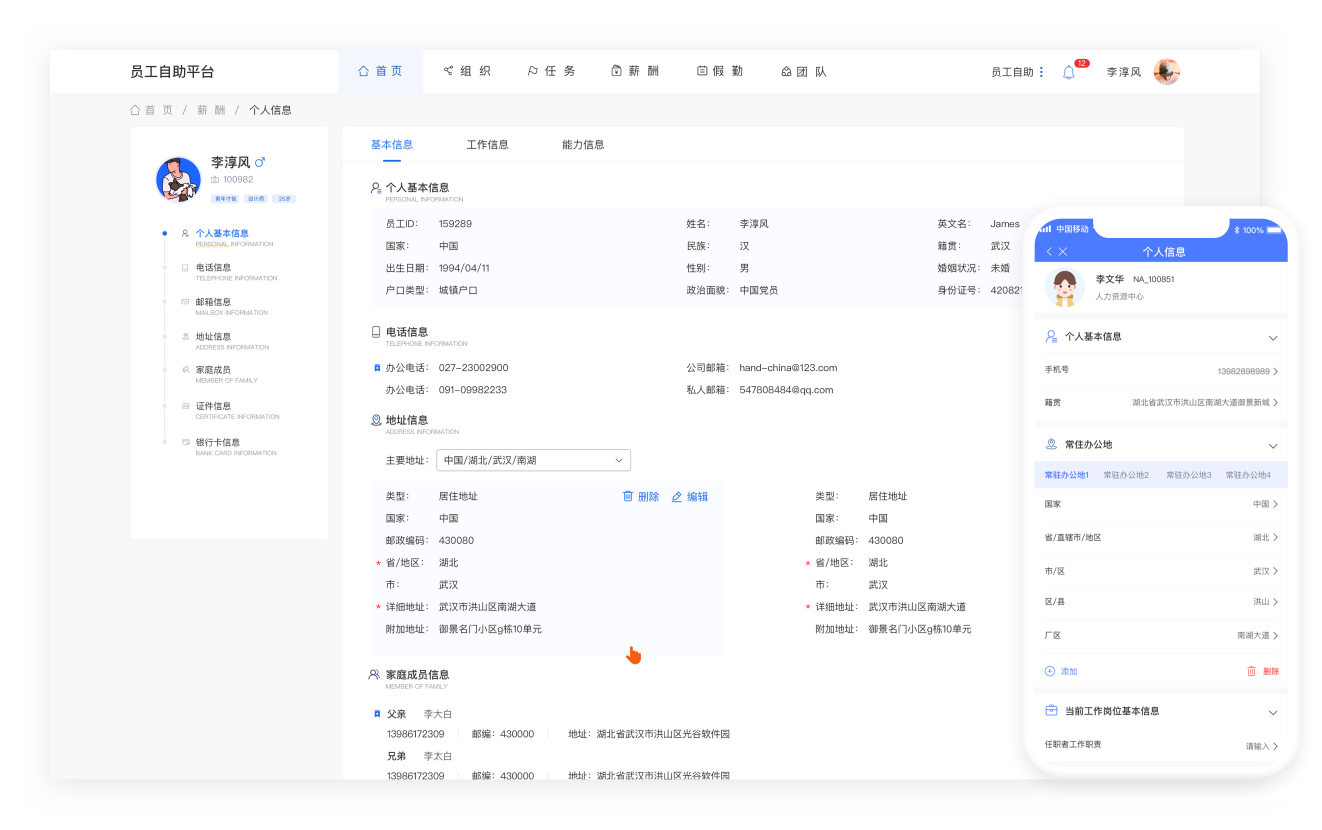
Task: Open the 厂区 南湖大道 row in phone
Action: pos(1161,635)
